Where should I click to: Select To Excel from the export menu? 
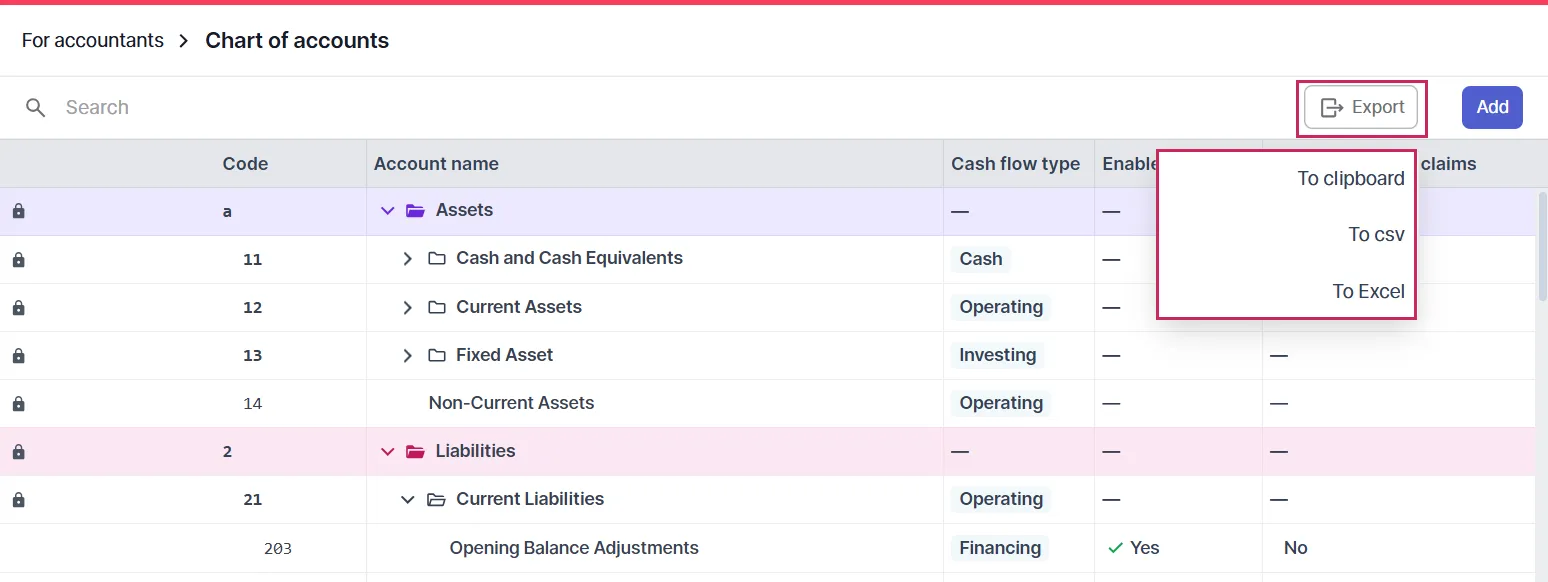(x=1368, y=291)
